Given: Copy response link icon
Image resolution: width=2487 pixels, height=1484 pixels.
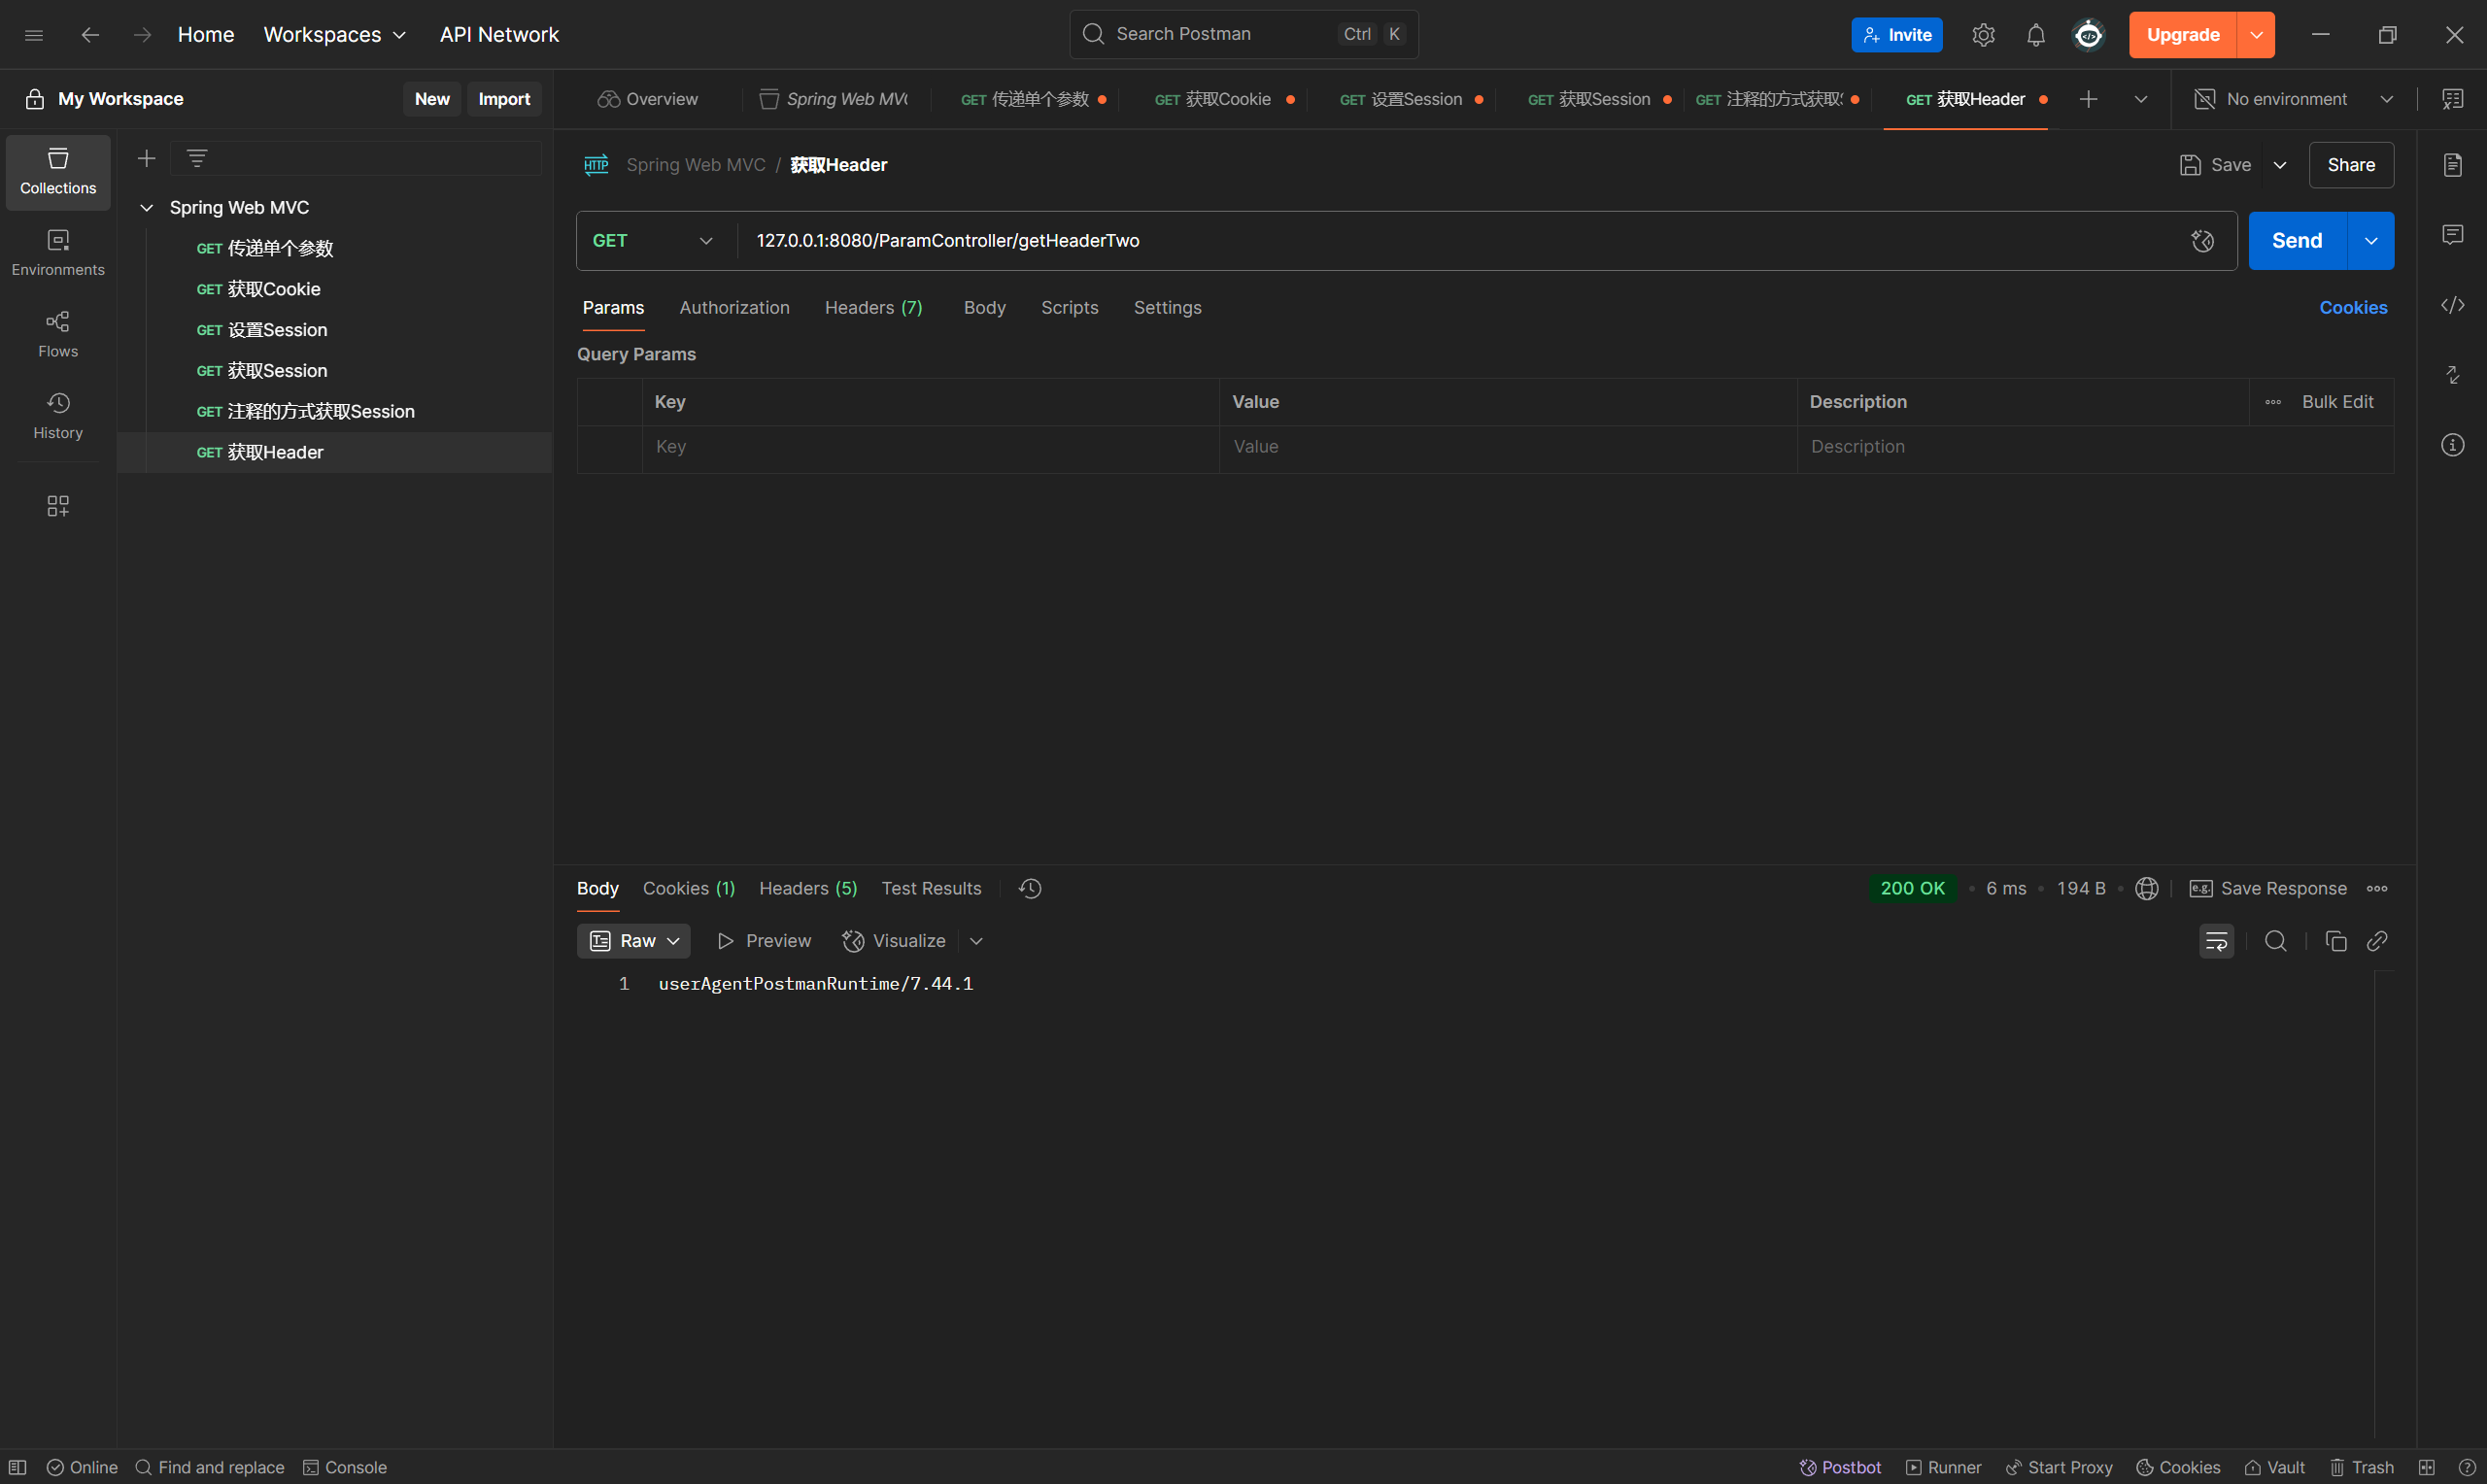Looking at the screenshot, I should click(x=2377, y=941).
